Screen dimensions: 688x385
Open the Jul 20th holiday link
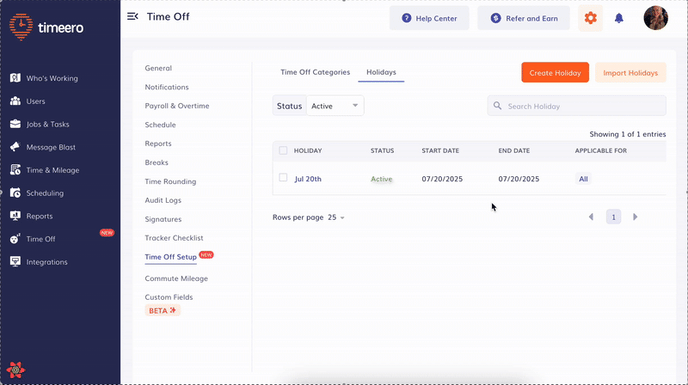(308, 179)
